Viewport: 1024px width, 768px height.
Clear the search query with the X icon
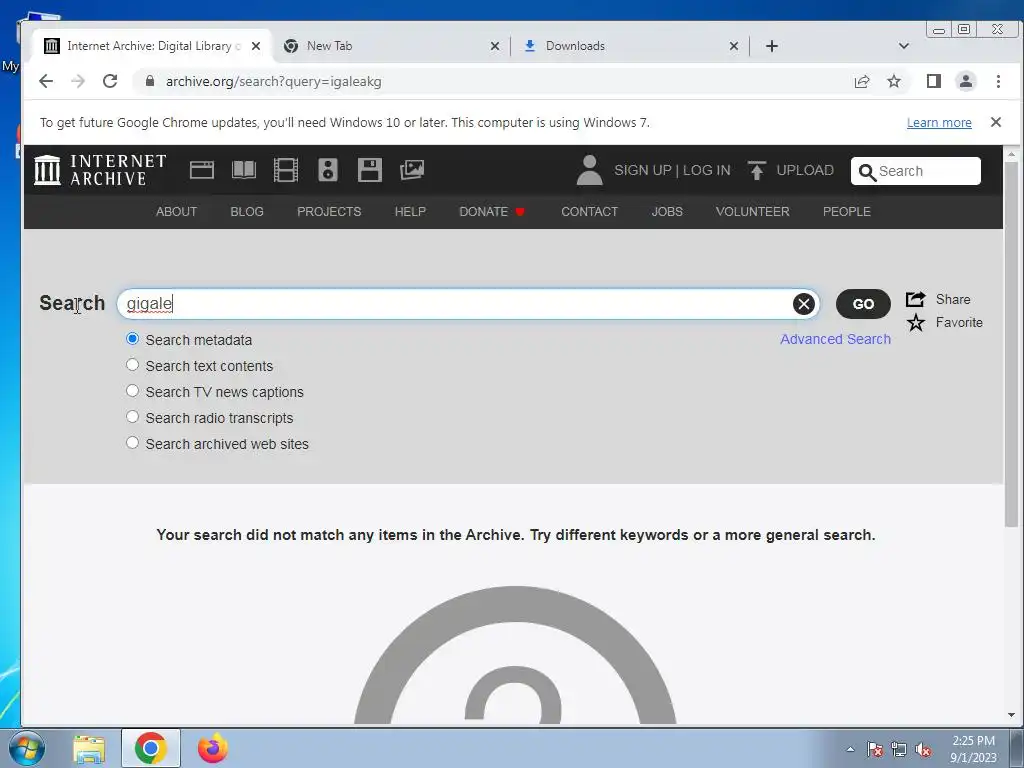(x=803, y=304)
